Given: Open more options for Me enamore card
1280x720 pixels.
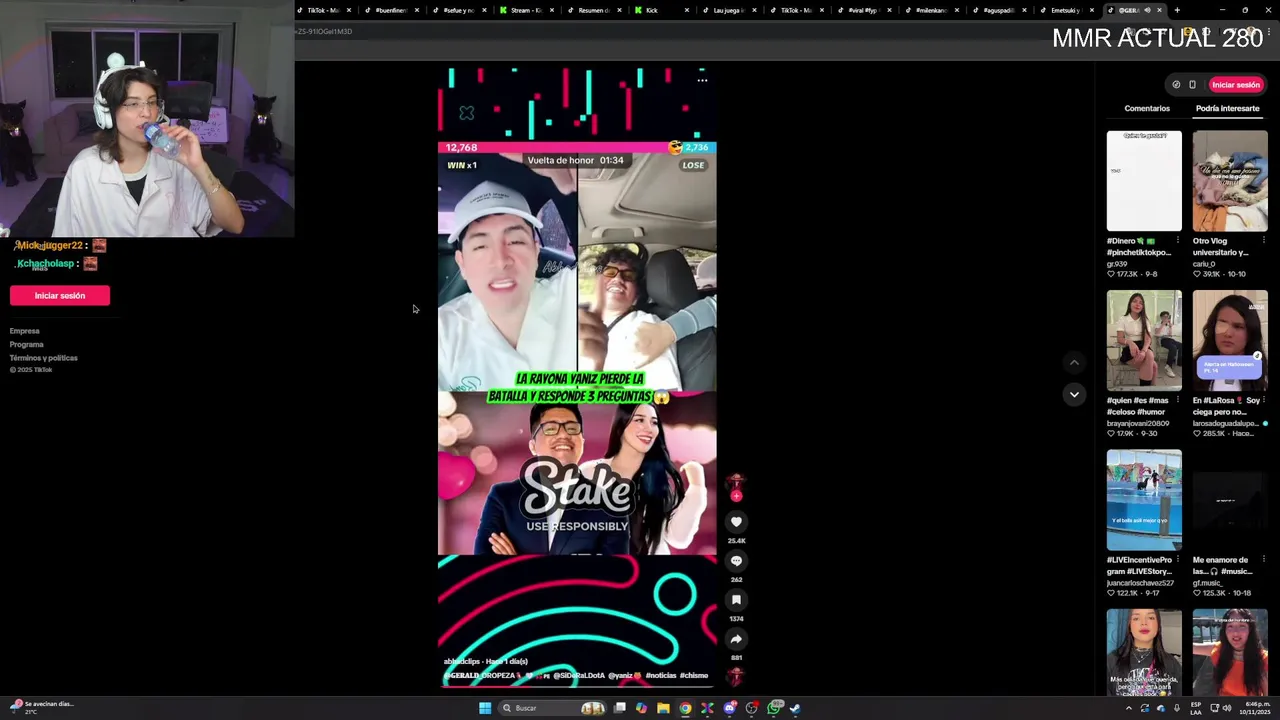Looking at the screenshot, I should 1263,560.
